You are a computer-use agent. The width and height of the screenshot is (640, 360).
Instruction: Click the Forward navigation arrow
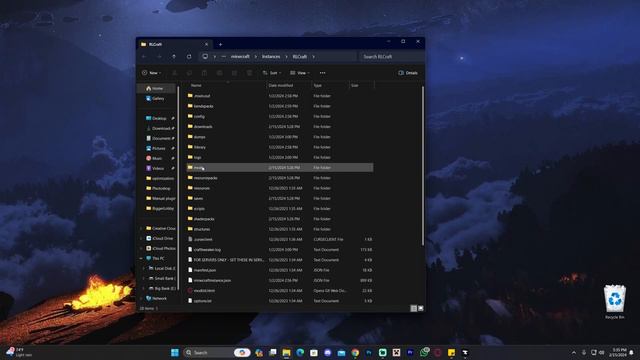point(159,57)
